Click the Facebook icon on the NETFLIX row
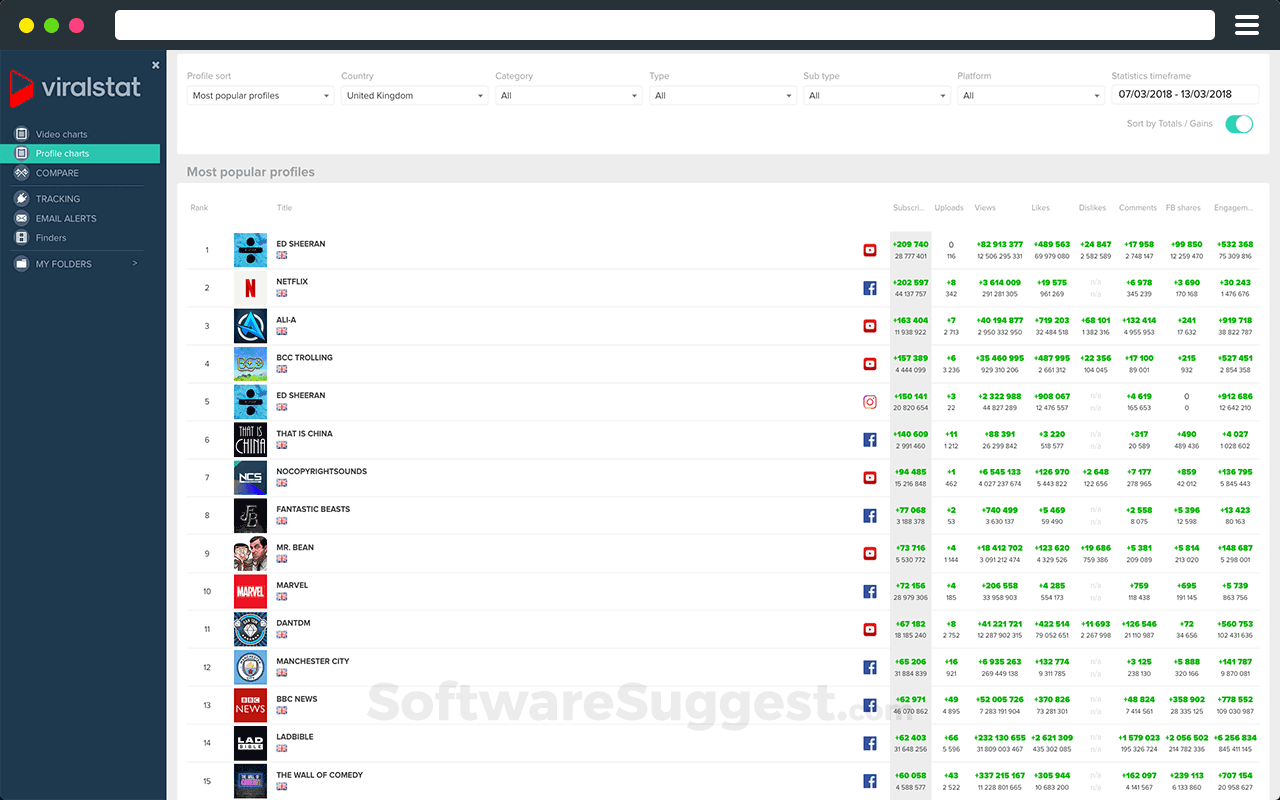The image size is (1280, 800). point(870,287)
